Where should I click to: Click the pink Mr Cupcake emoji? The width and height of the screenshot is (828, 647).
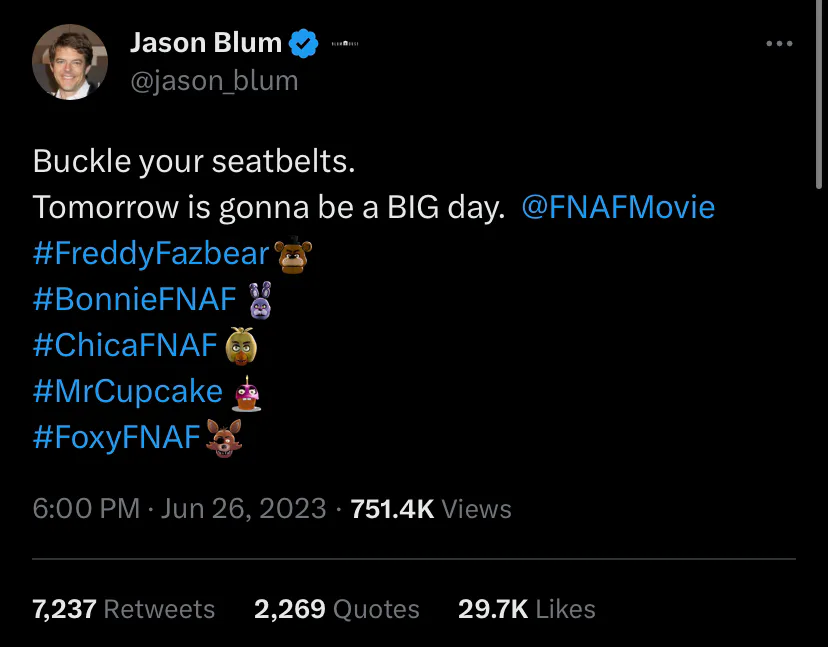coord(245,392)
